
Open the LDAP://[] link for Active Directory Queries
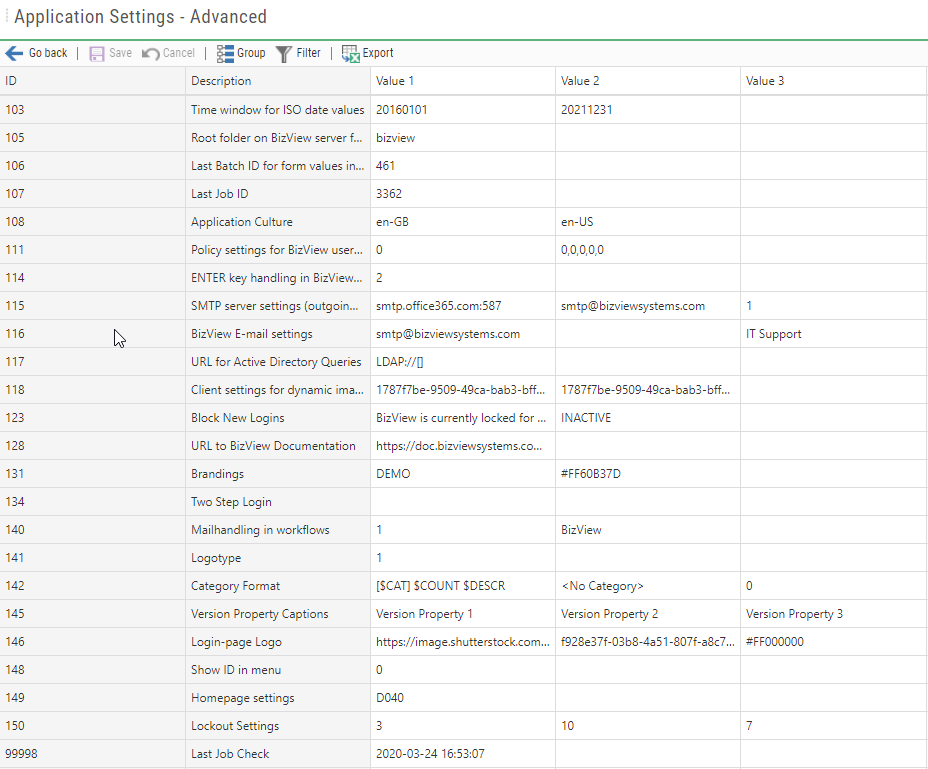tap(398, 361)
